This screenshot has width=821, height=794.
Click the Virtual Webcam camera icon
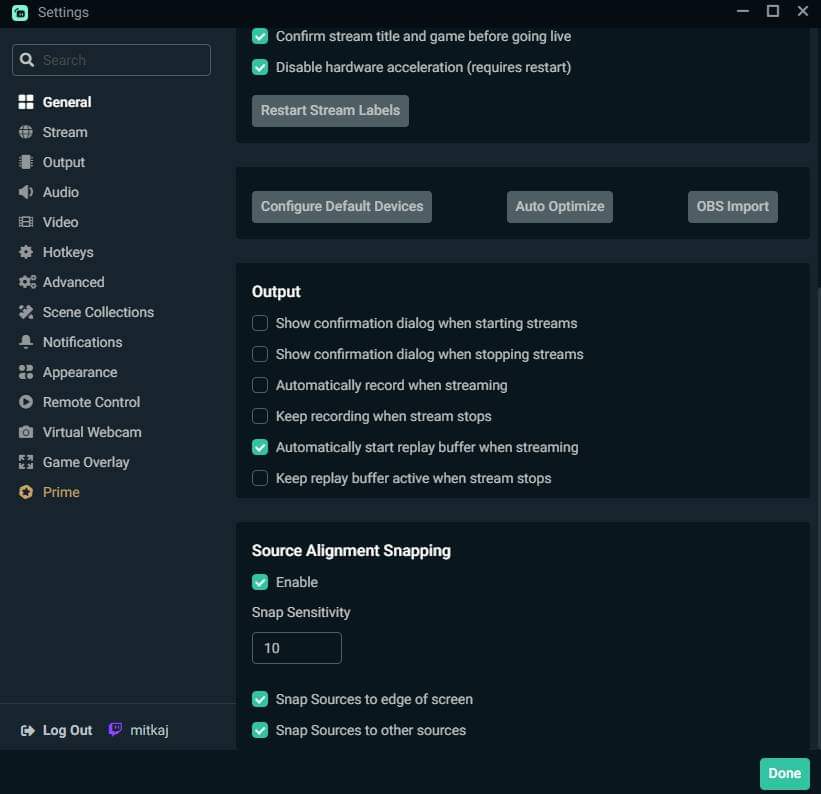26,432
